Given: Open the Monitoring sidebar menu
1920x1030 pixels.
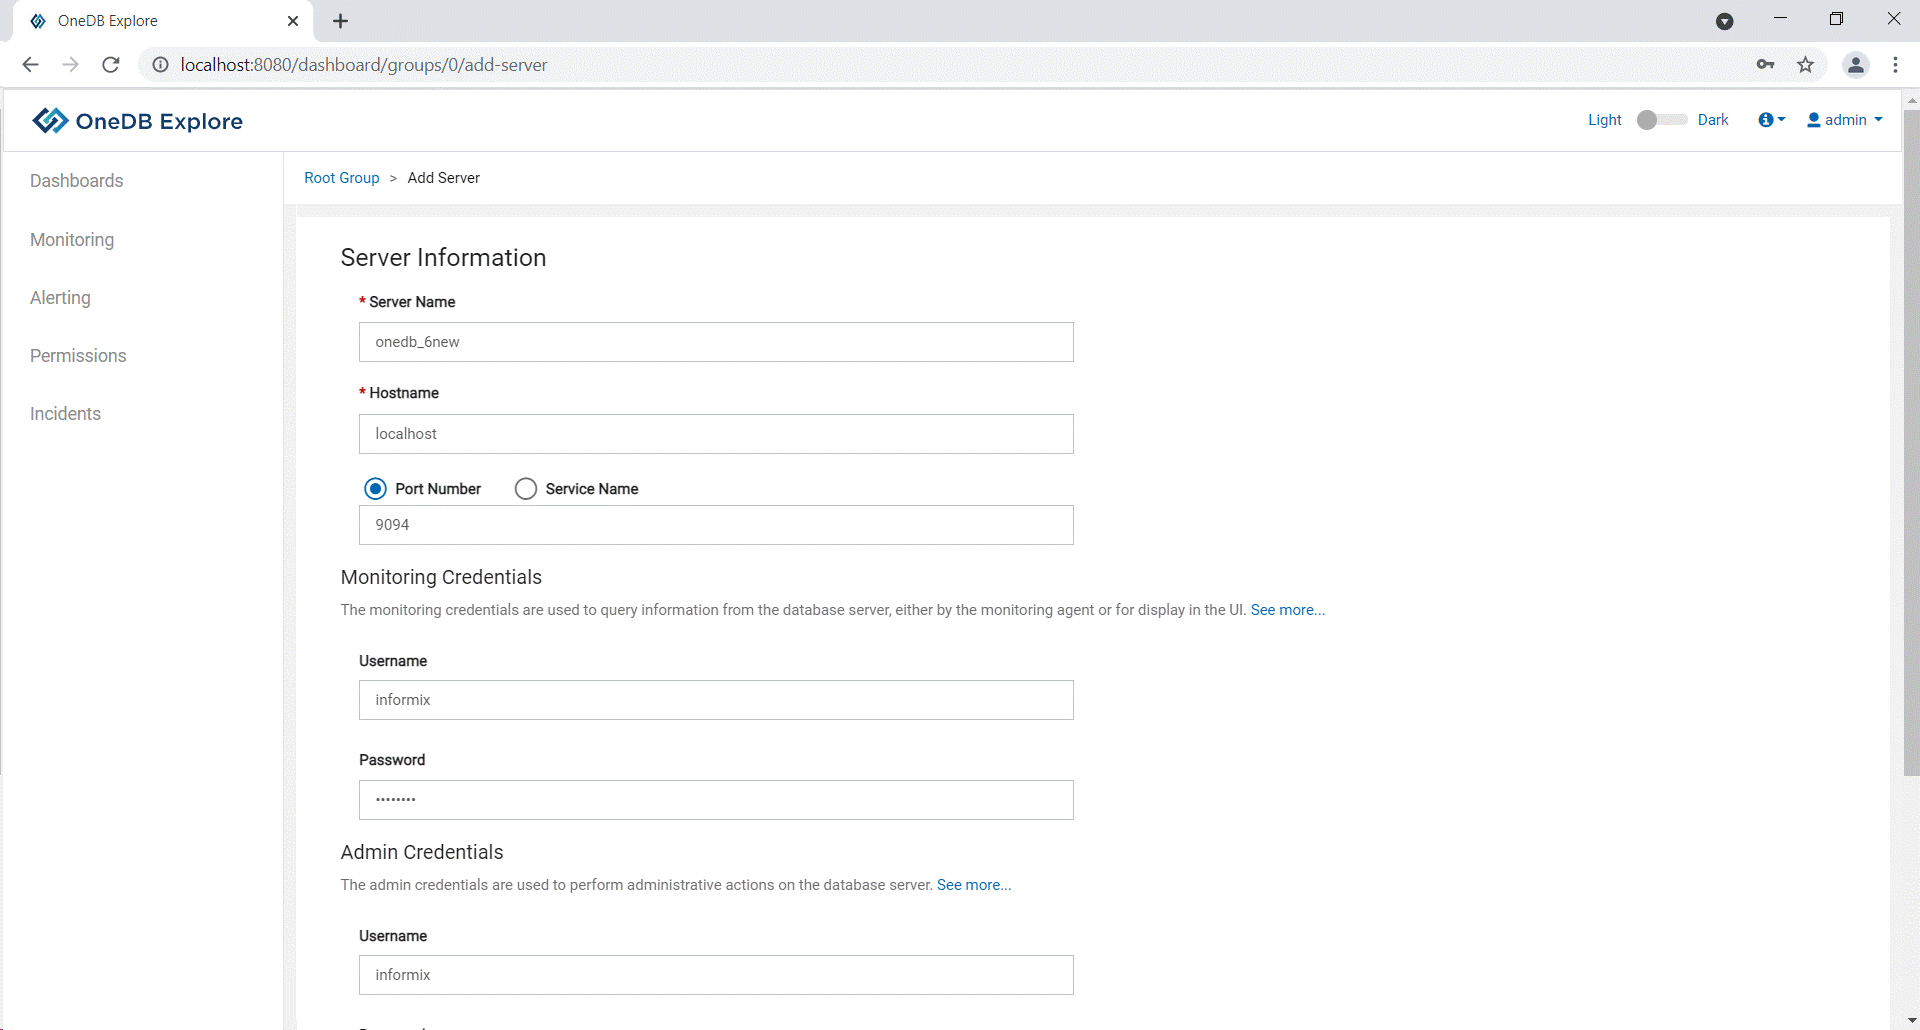Looking at the screenshot, I should point(72,240).
